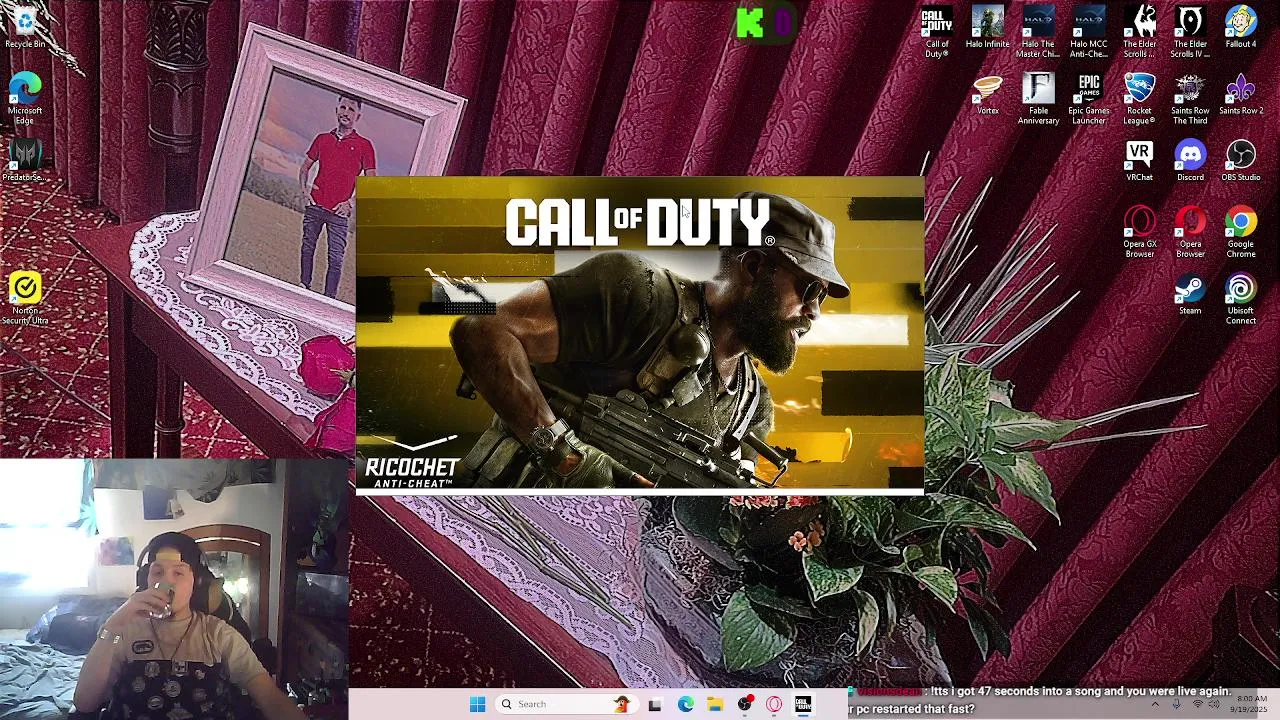
Task: Open VRChat desktop shortcut
Action: tap(1140, 161)
